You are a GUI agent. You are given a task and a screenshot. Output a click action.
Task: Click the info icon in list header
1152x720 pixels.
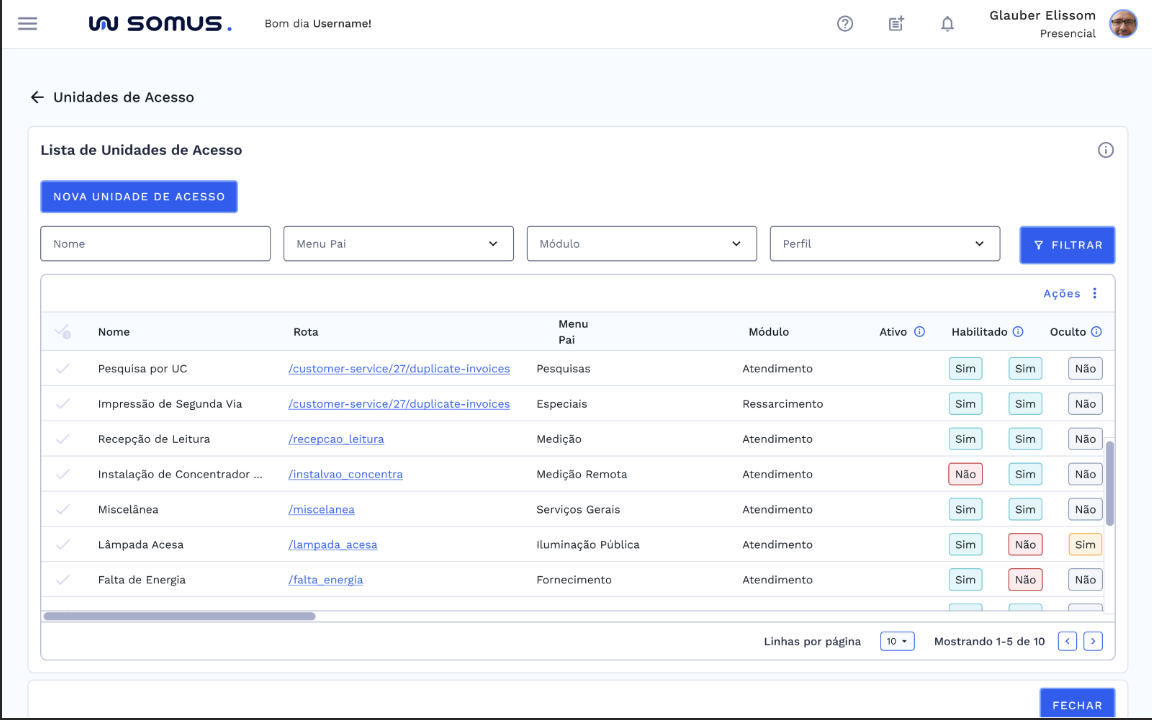[x=1105, y=150]
